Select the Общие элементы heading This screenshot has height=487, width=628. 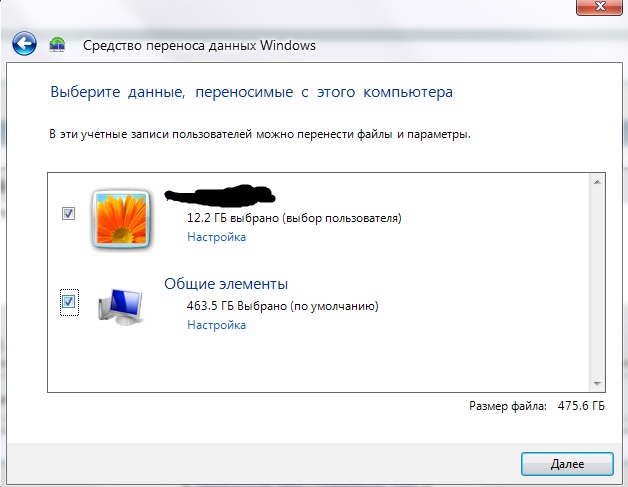(226, 284)
